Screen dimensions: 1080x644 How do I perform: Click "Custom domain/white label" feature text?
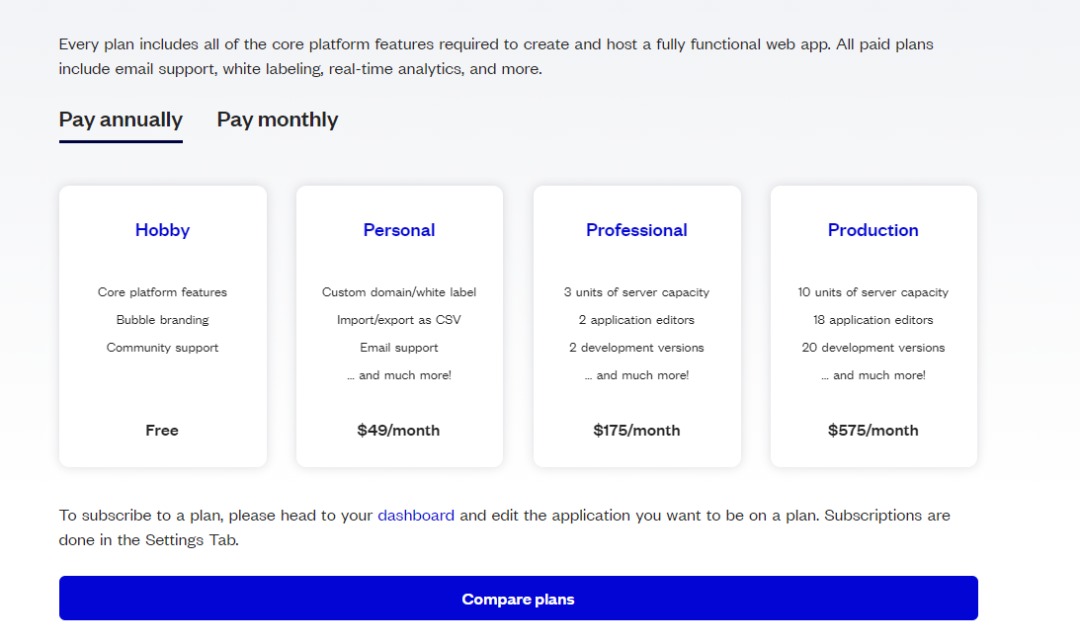(x=399, y=293)
